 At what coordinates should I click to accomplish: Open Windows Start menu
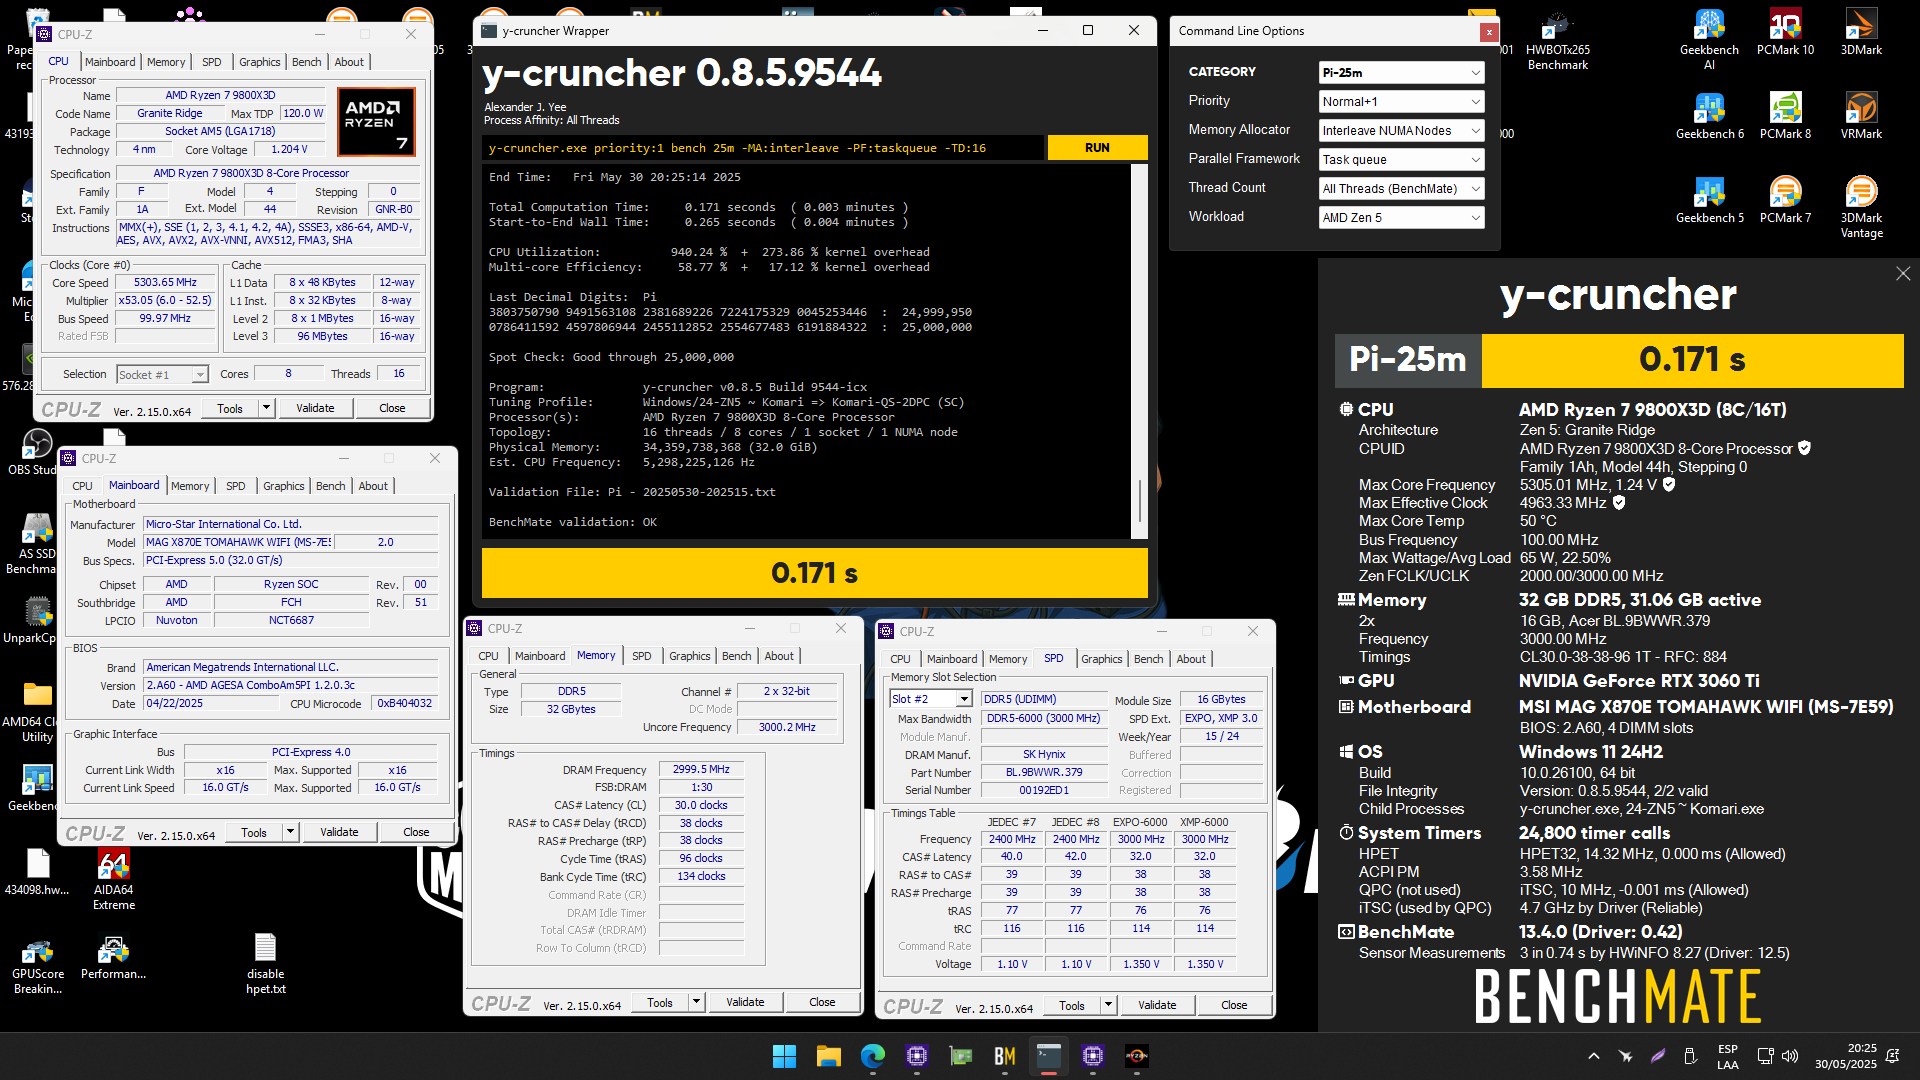tap(785, 1056)
